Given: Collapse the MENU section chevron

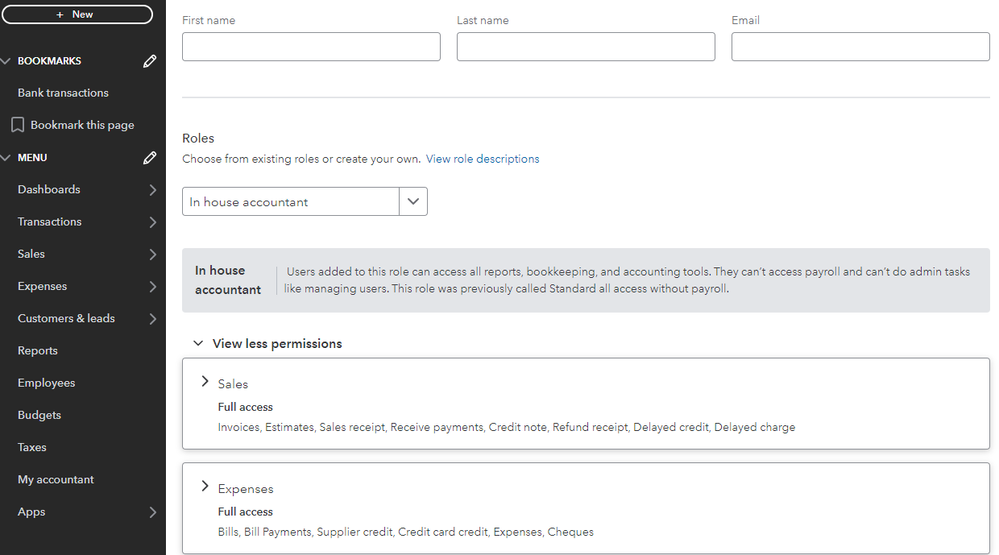Looking at the screenshot, I should pos(6,158).
